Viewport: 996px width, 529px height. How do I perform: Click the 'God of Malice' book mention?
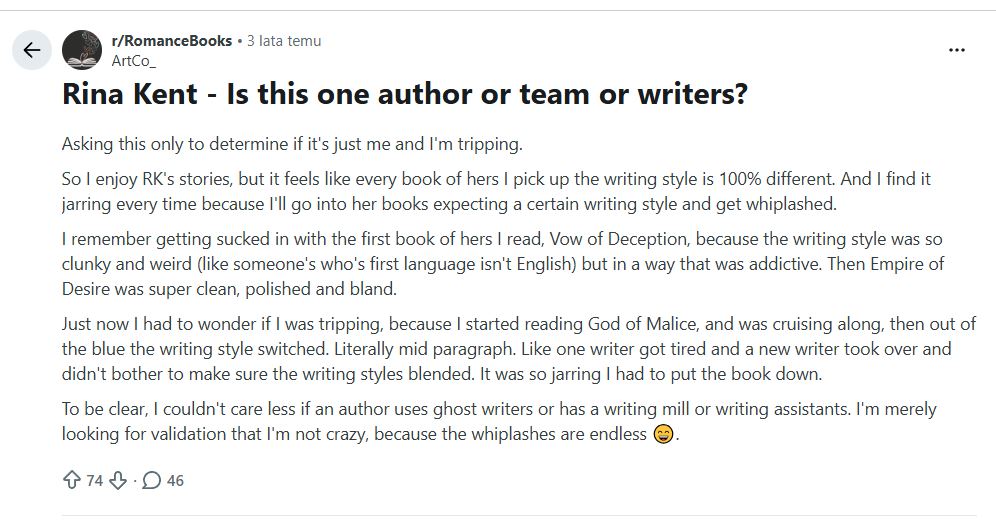(x=642, y=324)
